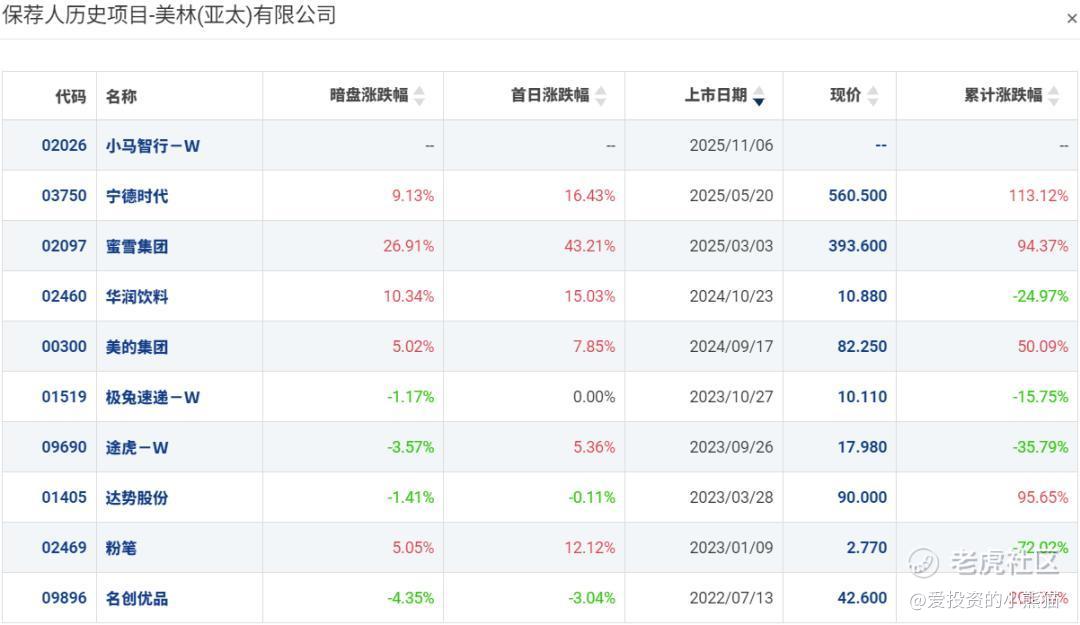Image resolution: width=1080 pixels, height=625 pixels.
Task: Open stock code 01405
Action: click(x=64, y=498)
